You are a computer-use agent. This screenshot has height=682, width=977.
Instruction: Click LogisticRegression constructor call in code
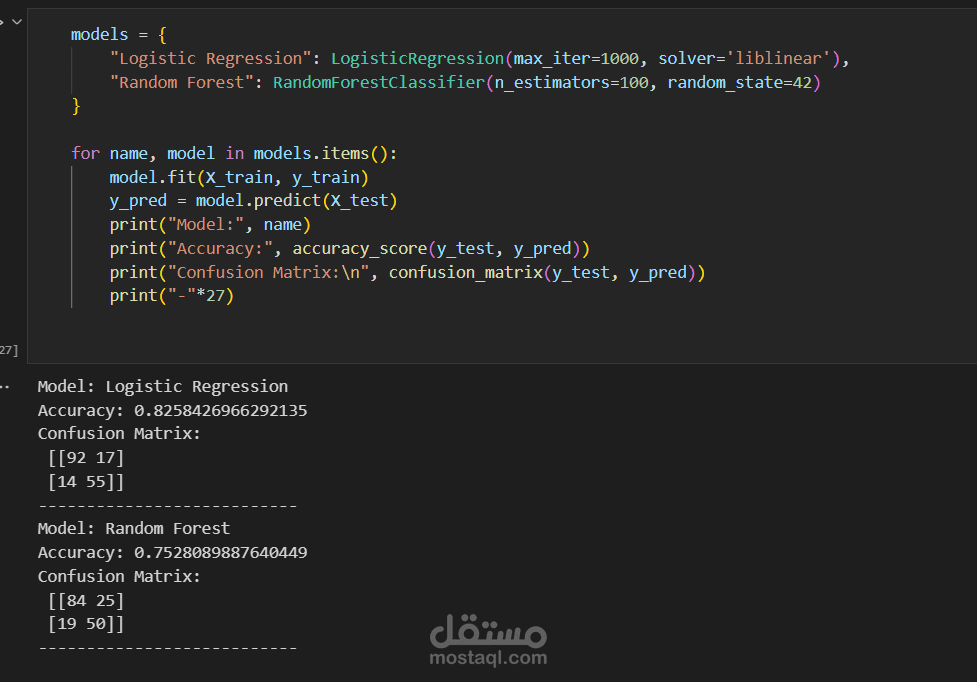[417, 59]
